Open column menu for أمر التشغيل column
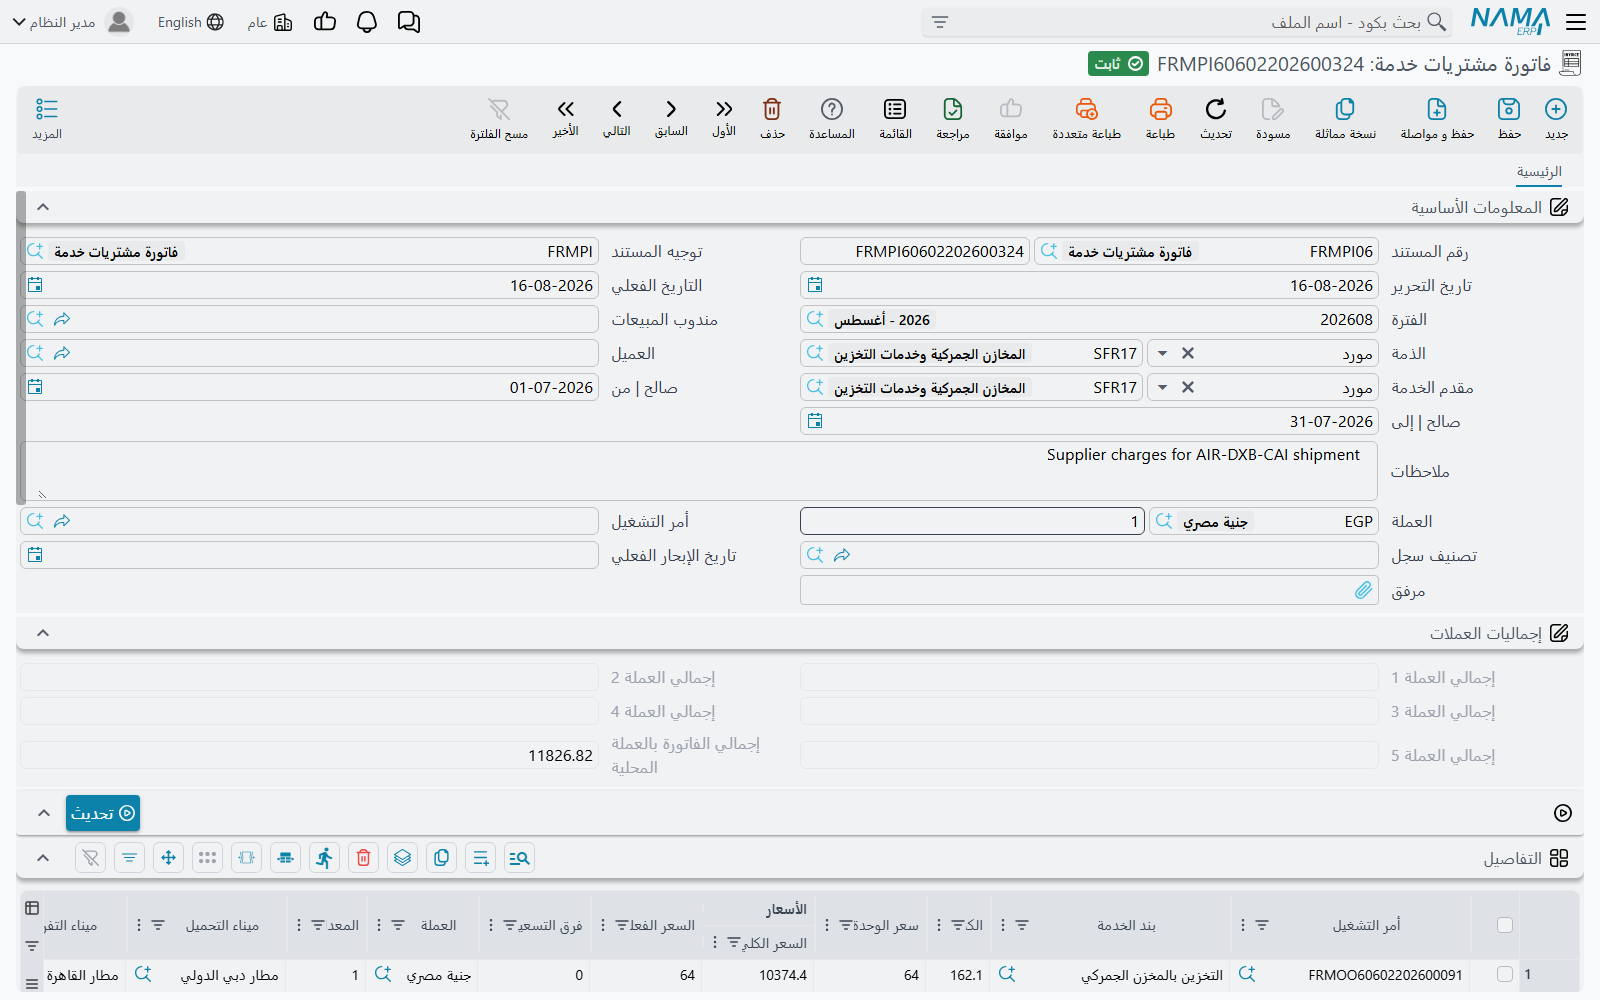Screen dimensions: 1600x1000 point(1243,925)
